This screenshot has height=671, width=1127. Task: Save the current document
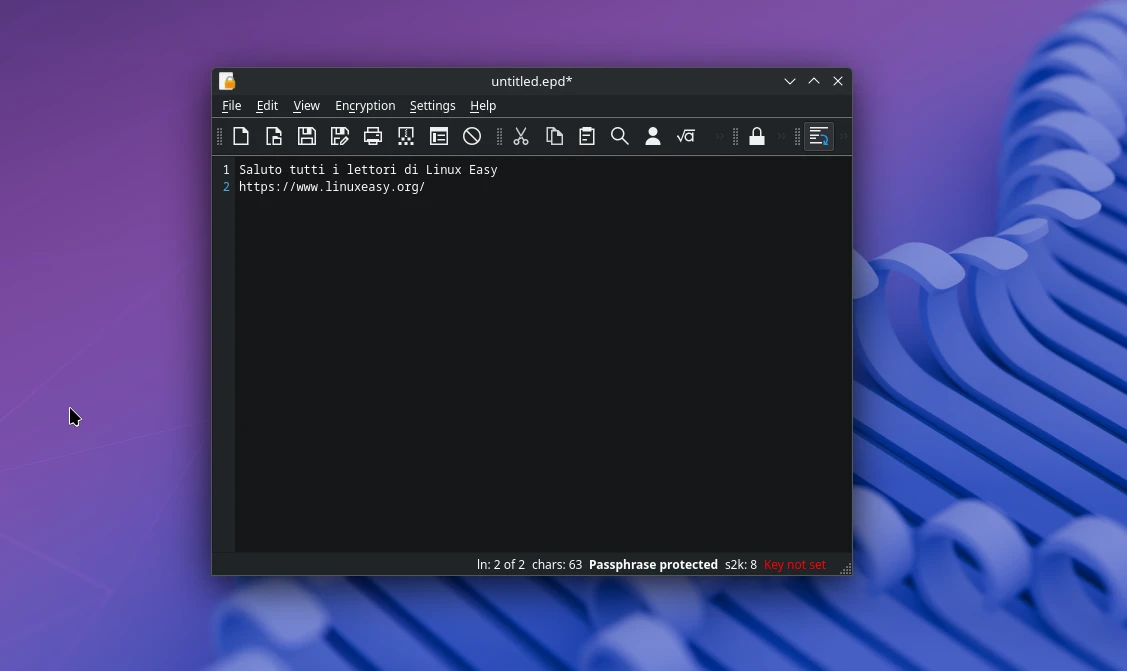[x=307, y=136]
